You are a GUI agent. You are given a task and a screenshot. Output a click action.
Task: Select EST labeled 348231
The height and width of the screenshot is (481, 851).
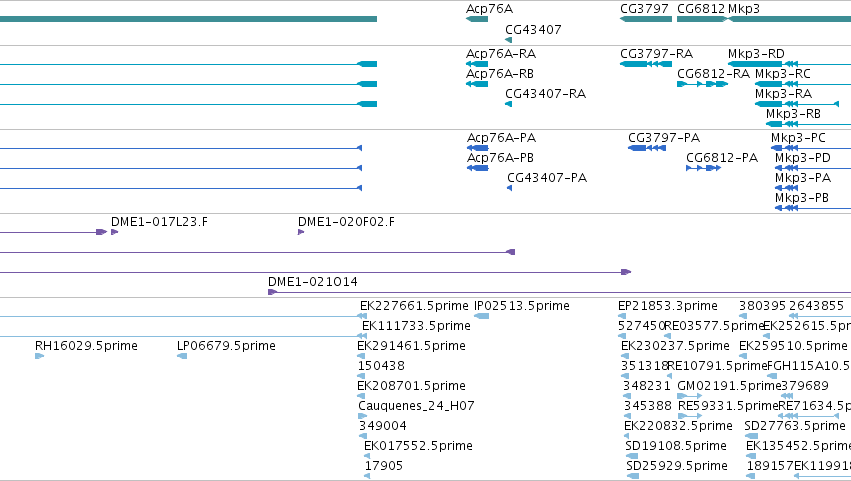coord(647,387)
